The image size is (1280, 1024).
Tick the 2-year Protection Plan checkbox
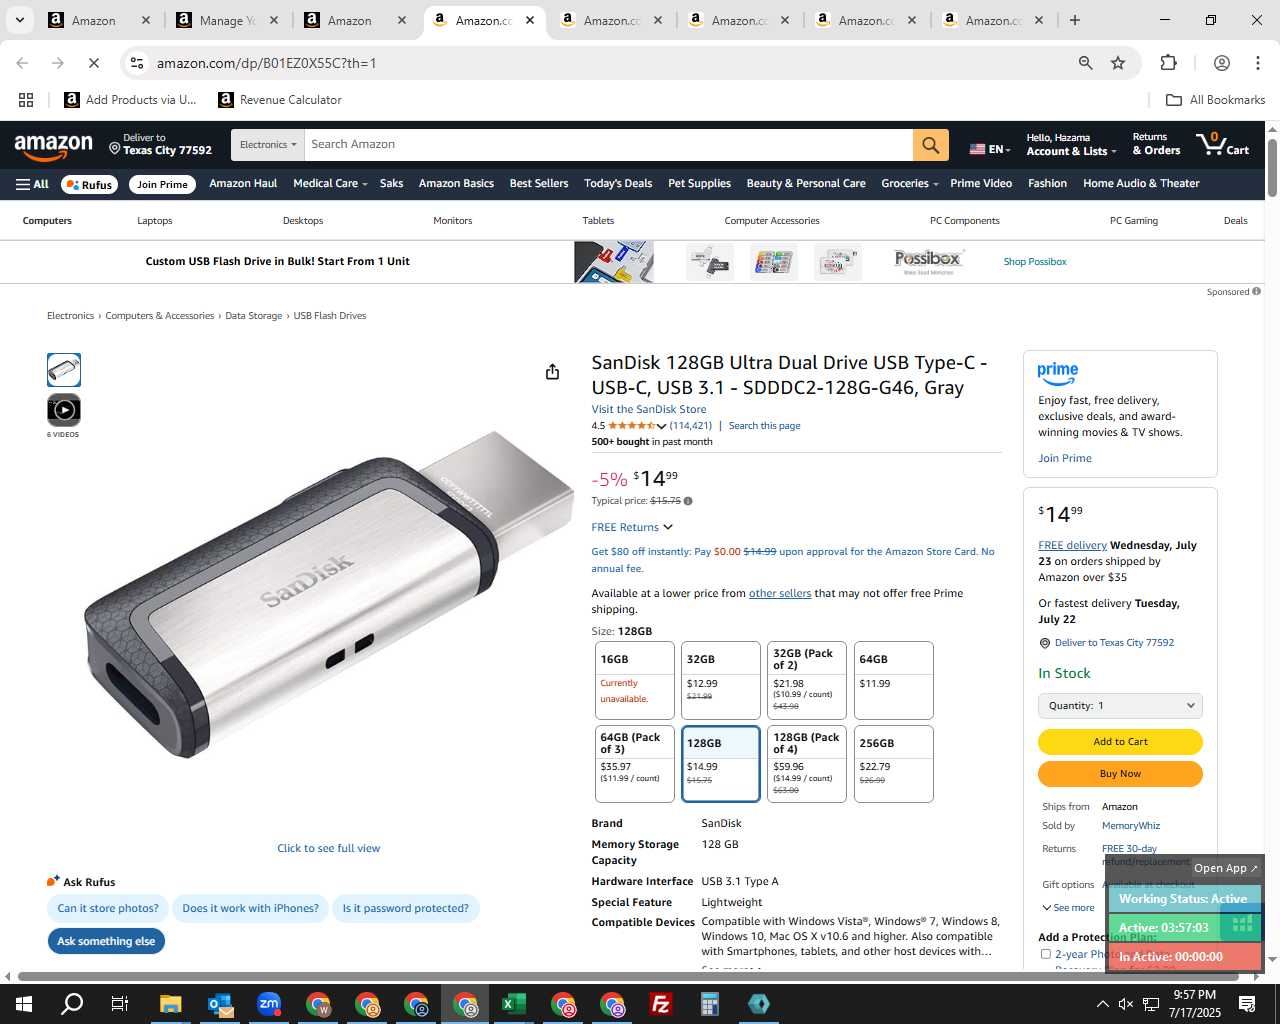pyautogui.click(x=1046, y=954)
